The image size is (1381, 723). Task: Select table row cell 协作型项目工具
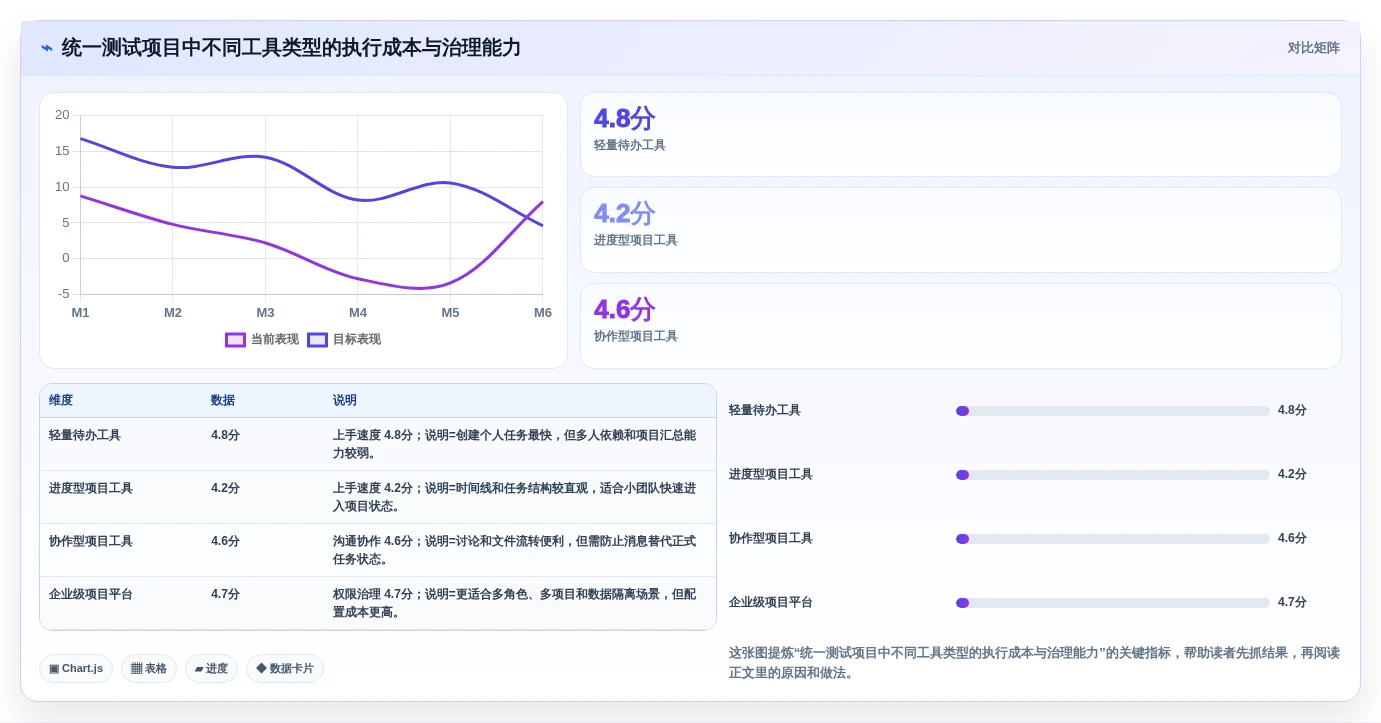click(91, 541)
